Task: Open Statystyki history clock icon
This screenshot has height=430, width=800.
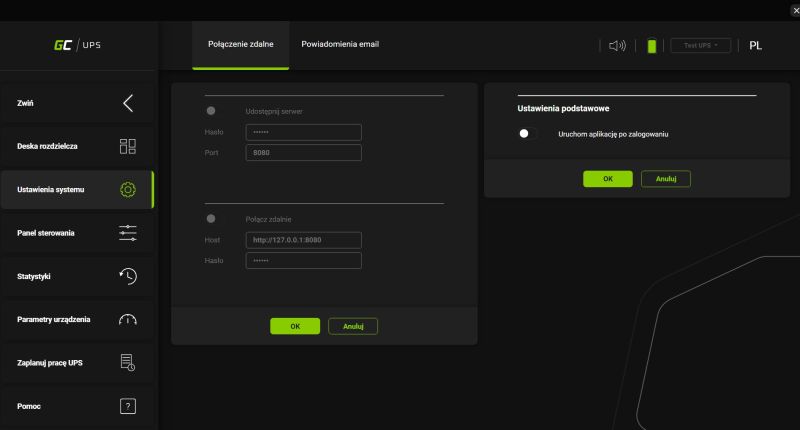Action: click(128, 276)
